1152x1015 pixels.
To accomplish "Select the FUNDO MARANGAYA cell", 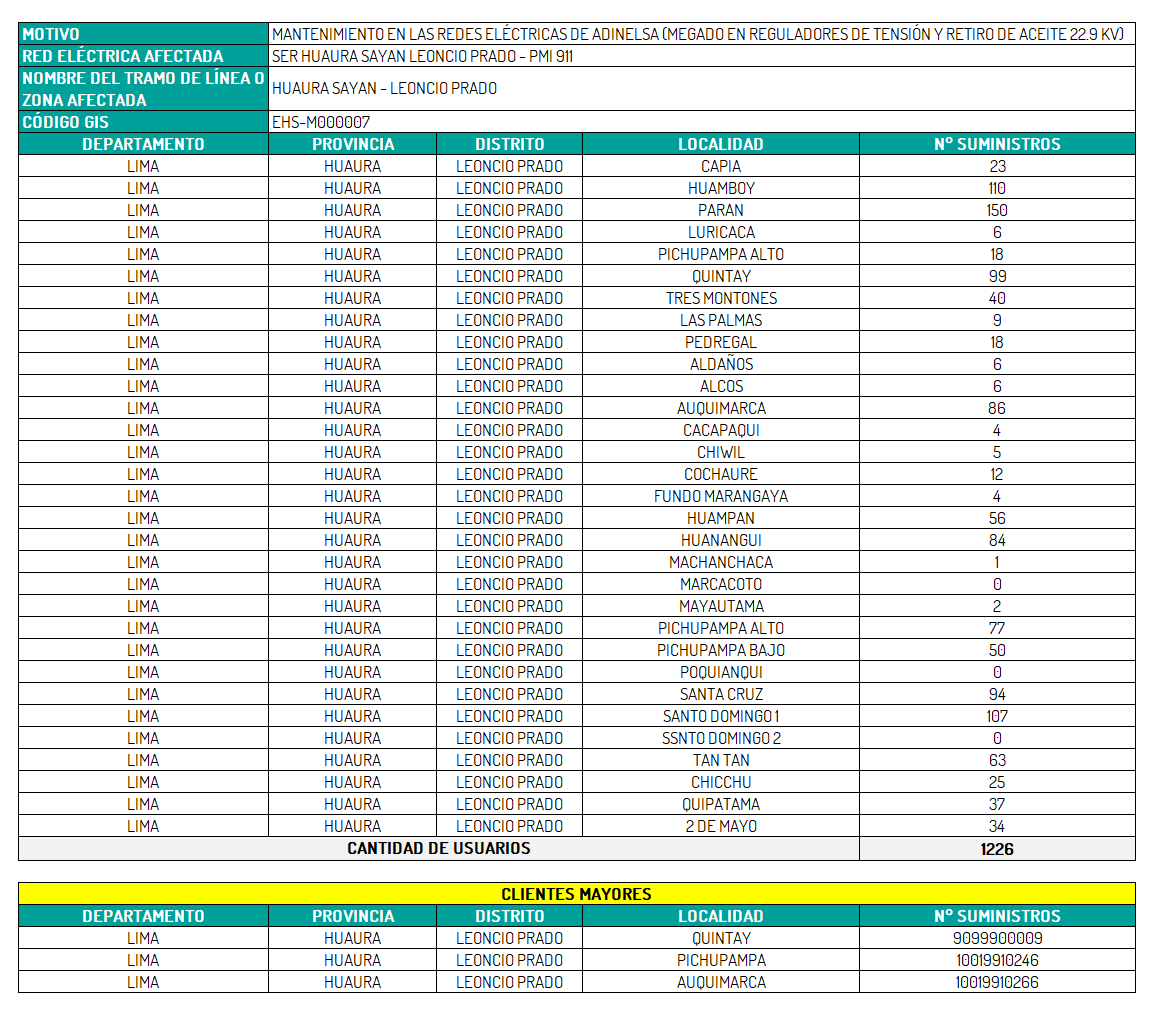I will click(x=720, y=496).
